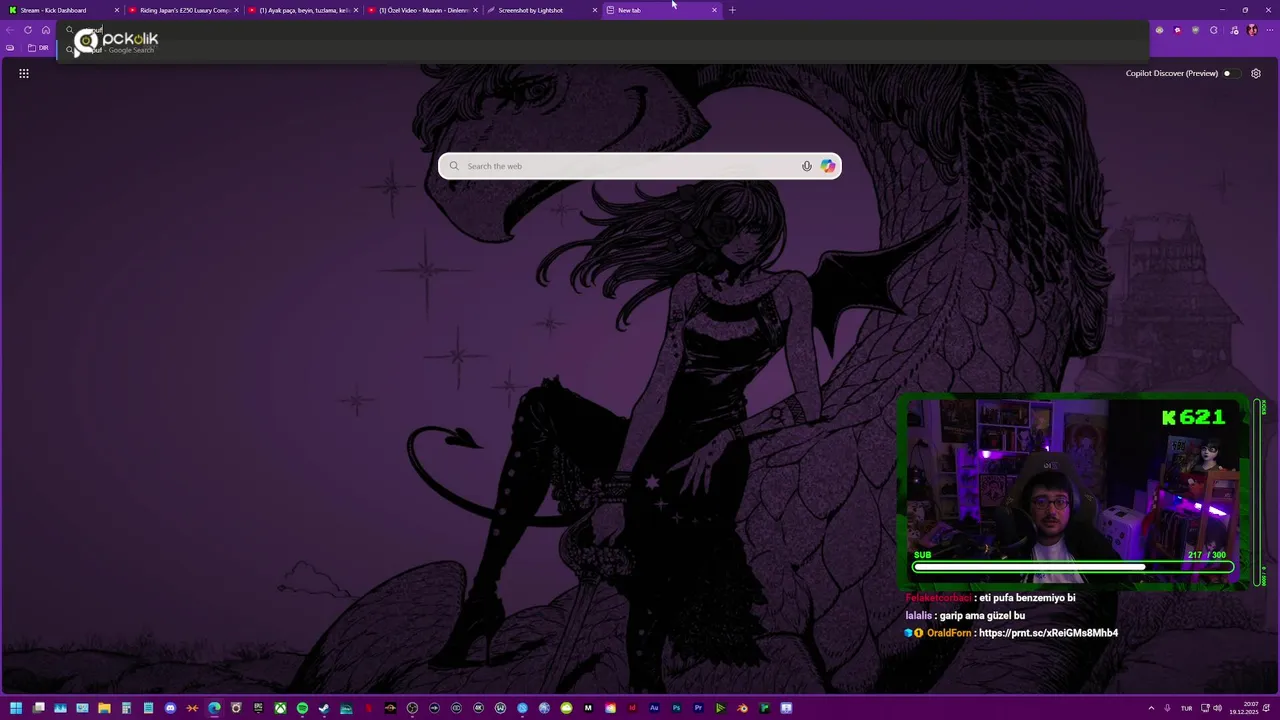Launch Photoshop from the taskbar
1280x720 pixels.
[676, 708]
